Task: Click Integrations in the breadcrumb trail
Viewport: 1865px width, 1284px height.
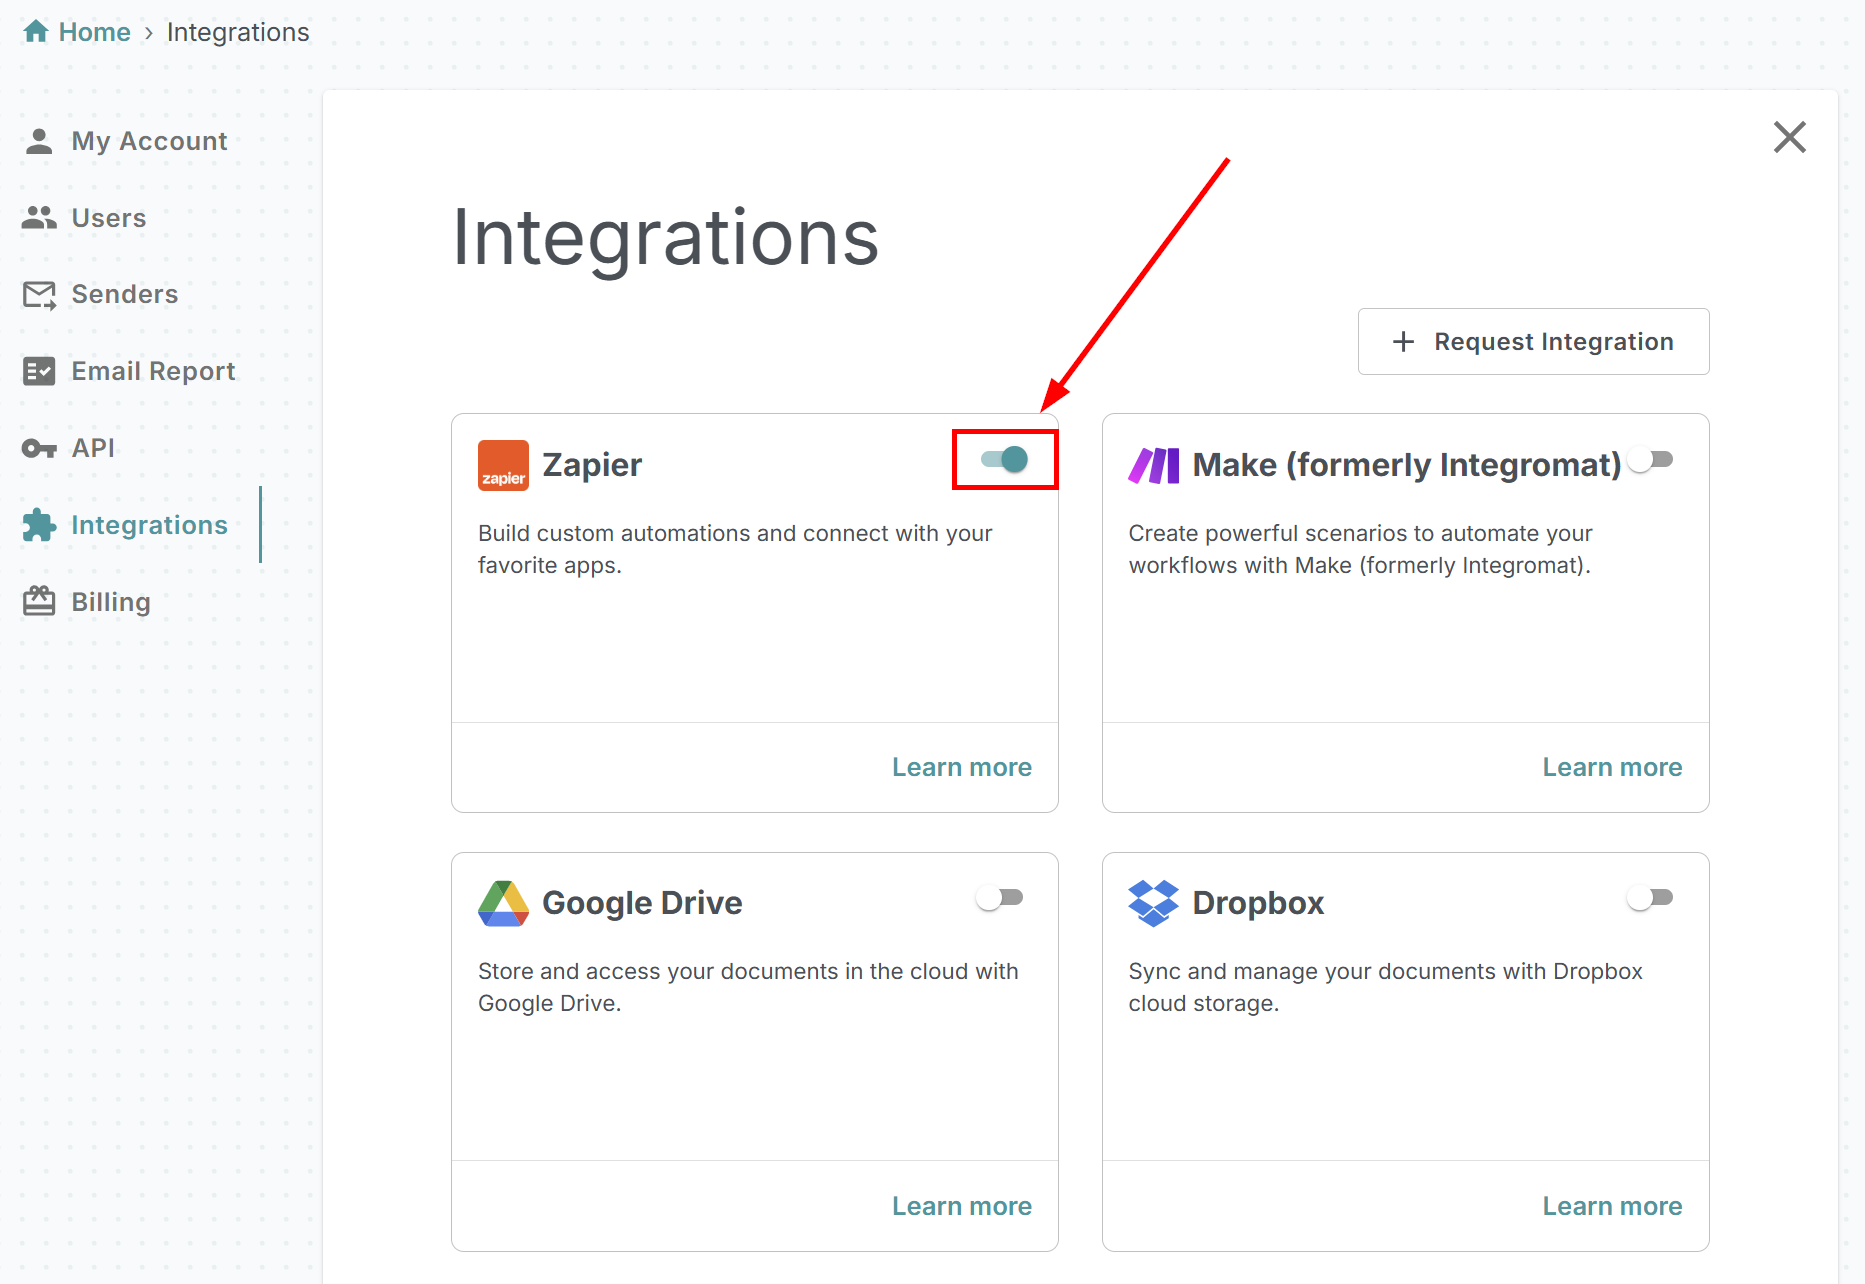Action: (x=237, y=31)
